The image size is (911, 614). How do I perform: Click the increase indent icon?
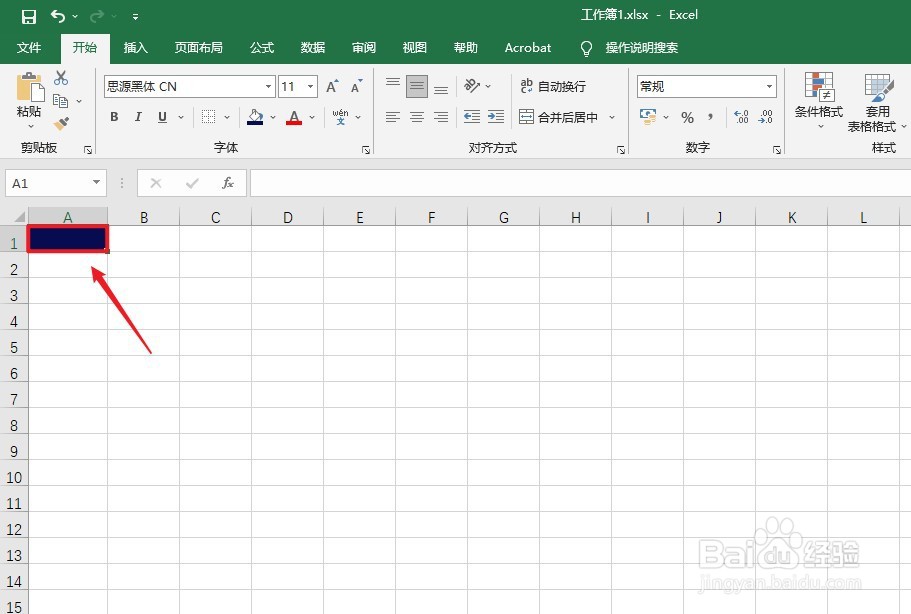[x=497, y=117]
